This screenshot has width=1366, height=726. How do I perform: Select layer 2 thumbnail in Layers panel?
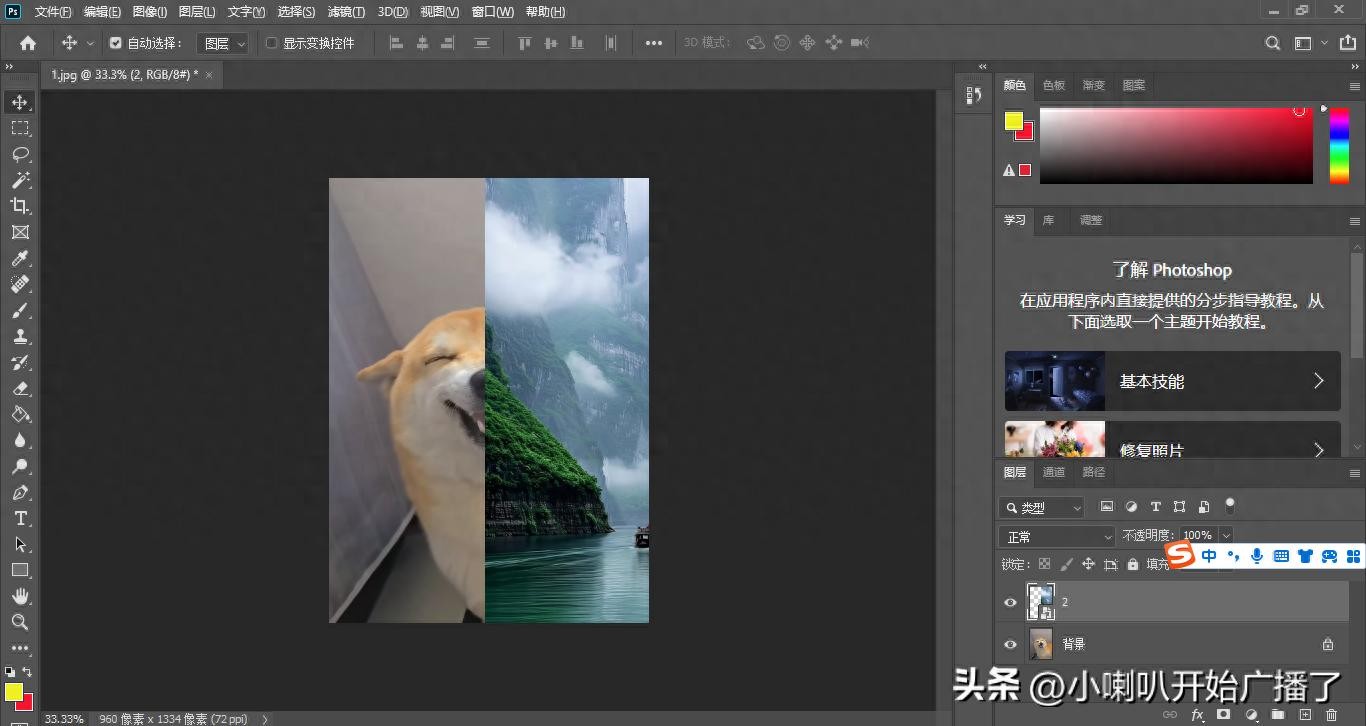1041,602
